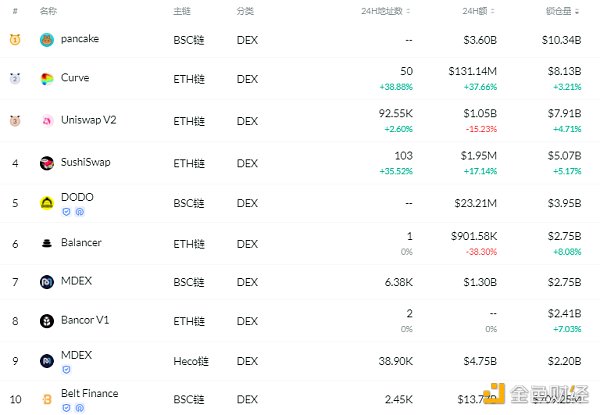The width and height of the screenshot is (600, 415).
Task: Click the Bancor V1 logo icon
Action: click(x=47, y=321)
